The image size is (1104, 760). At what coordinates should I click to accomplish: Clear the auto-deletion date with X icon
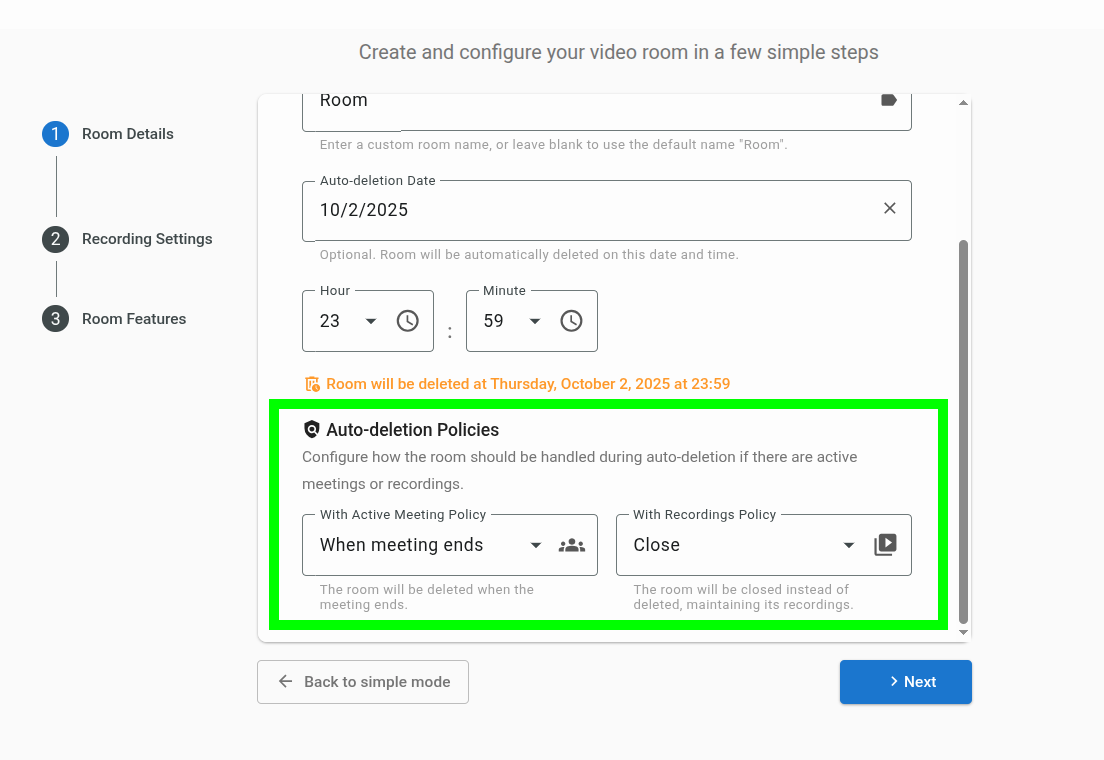coord(889,209)
